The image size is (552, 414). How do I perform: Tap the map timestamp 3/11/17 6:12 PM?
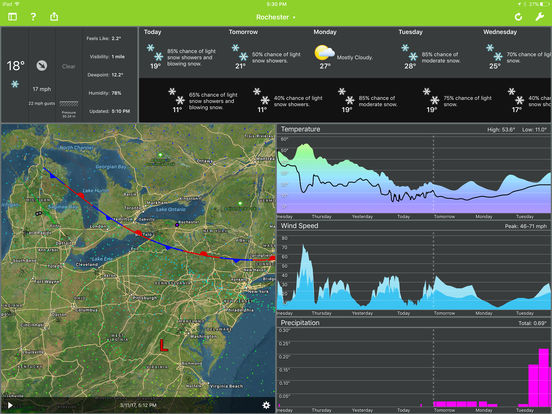[x=138, y=405]
